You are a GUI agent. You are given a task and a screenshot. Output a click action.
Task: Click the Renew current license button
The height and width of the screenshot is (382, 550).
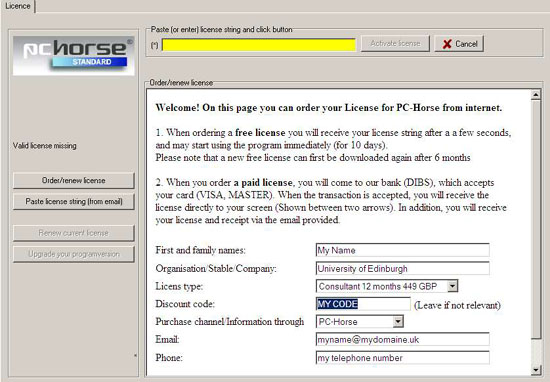[74, 233]
